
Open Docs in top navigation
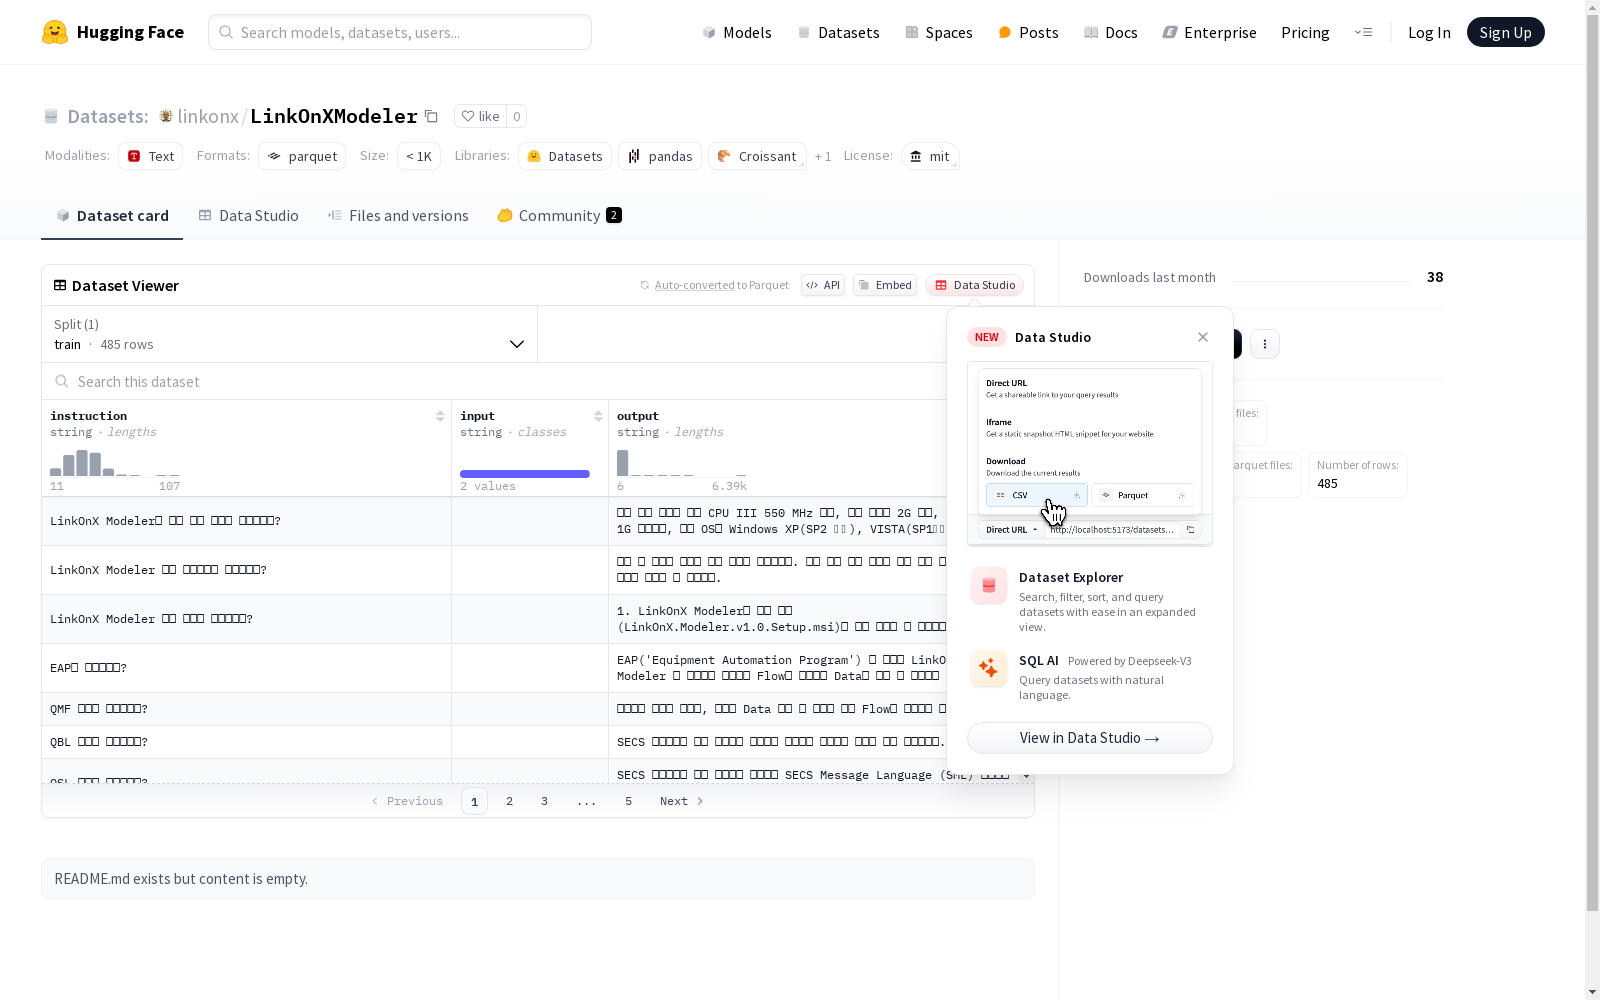1111,32
